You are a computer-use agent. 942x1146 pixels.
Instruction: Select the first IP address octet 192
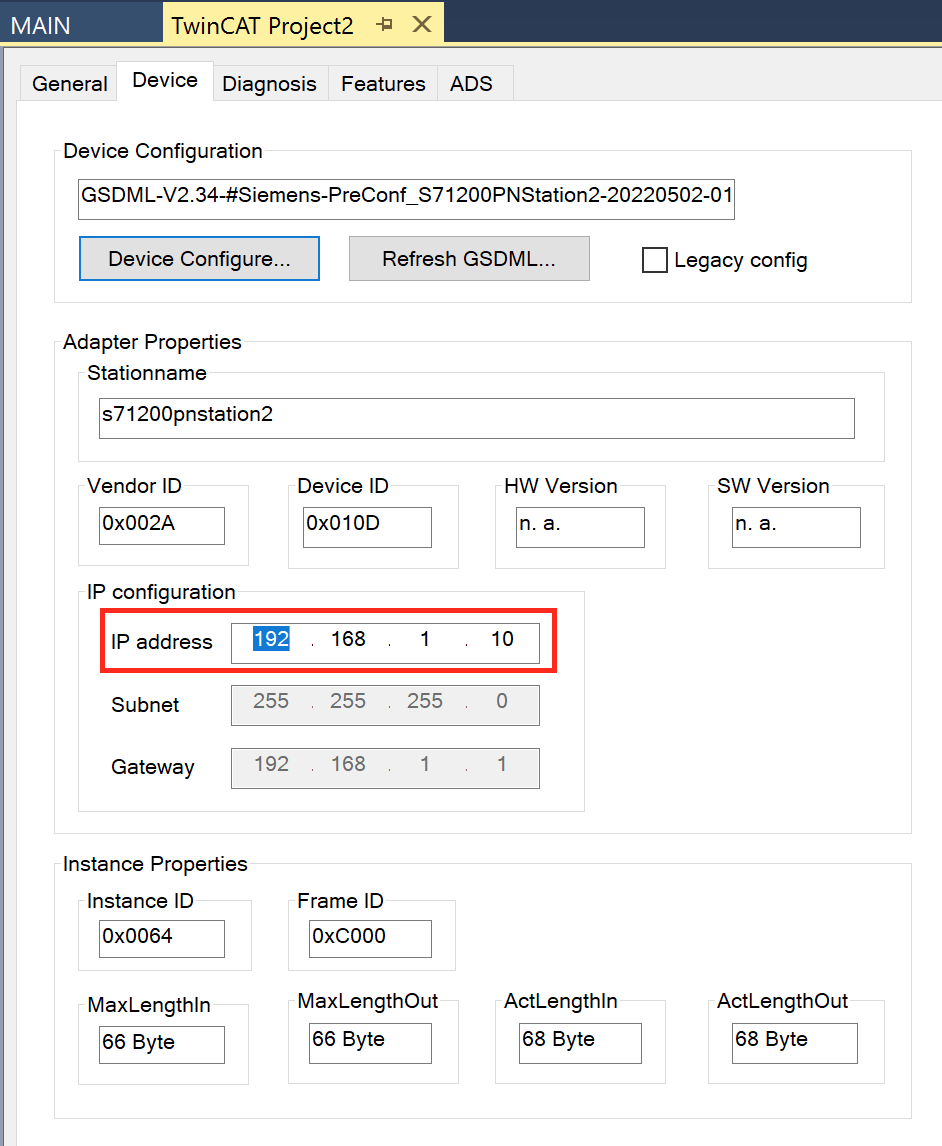(271, 639)
